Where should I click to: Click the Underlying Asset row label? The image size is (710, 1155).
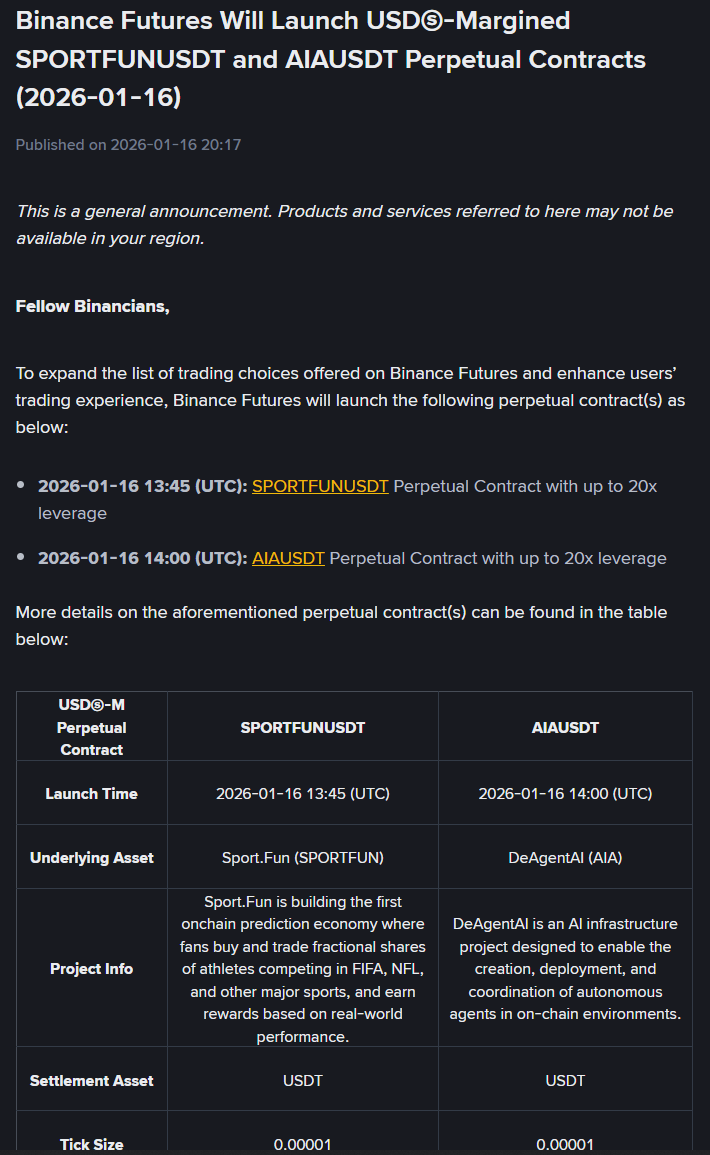point(91,858)
